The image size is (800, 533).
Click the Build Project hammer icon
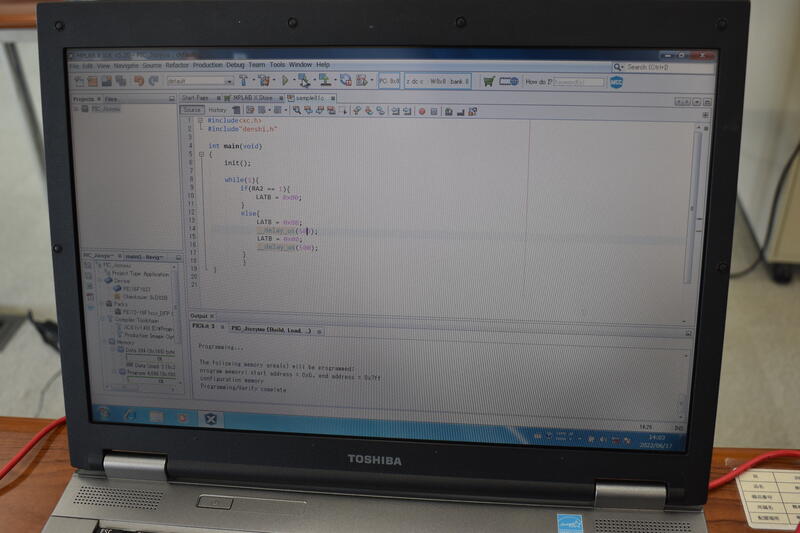click(x=243, y=80)
